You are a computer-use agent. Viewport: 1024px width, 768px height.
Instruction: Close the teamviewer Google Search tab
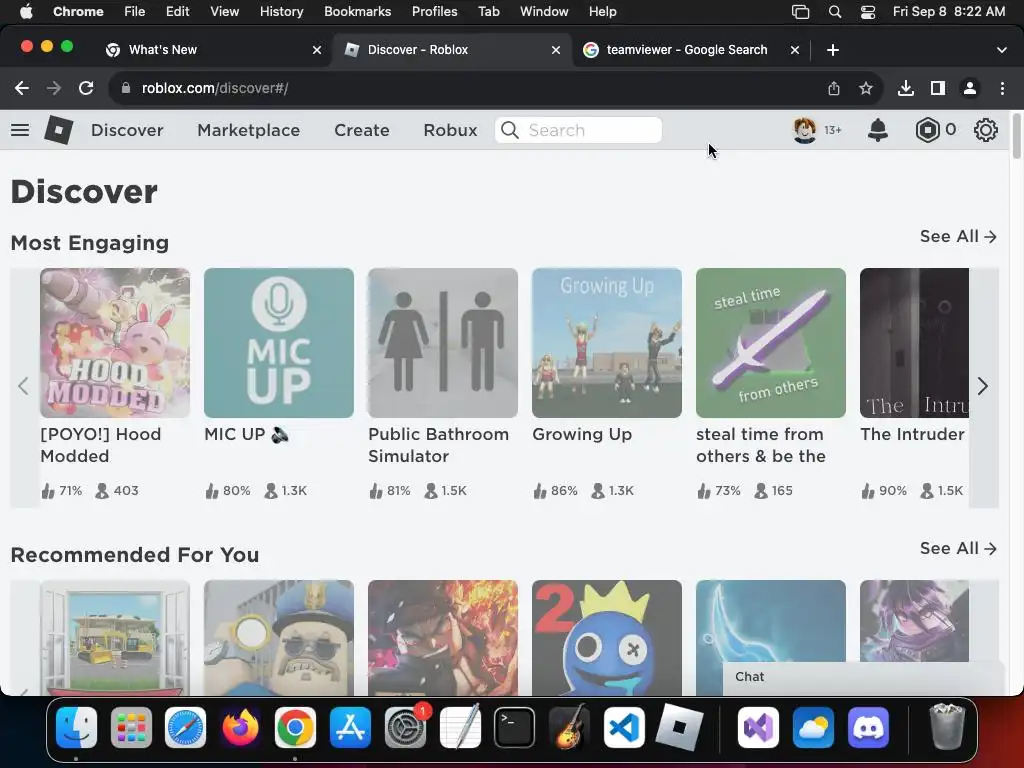point(795,50)
